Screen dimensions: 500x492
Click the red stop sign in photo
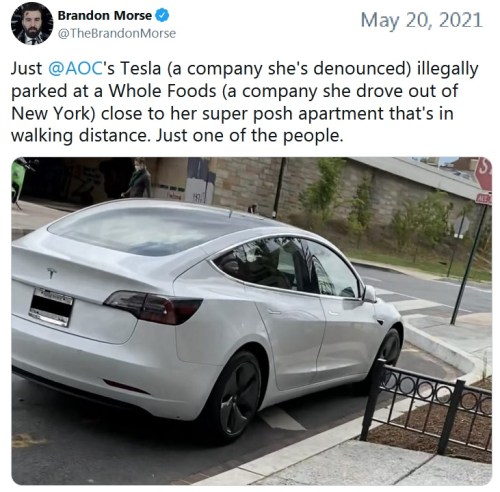(483, 175)
